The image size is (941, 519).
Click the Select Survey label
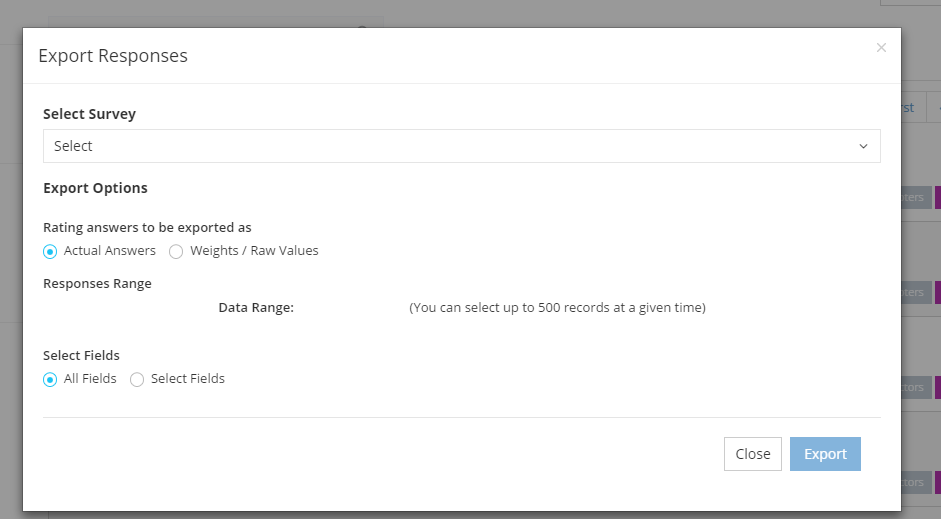[x=89, y=114]
